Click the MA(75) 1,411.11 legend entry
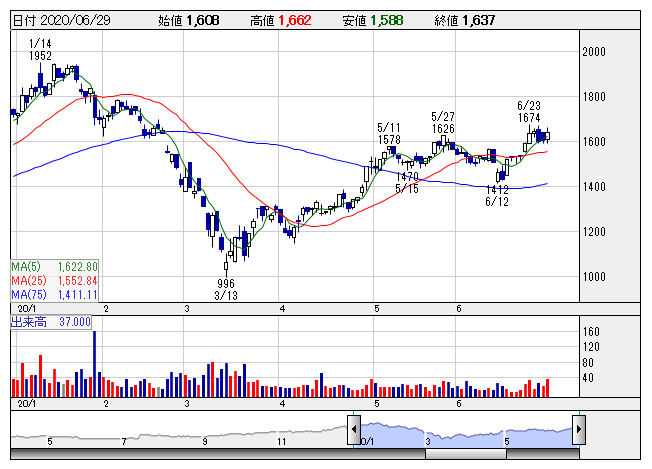652x469 pixels. click(x=54, y=295)
